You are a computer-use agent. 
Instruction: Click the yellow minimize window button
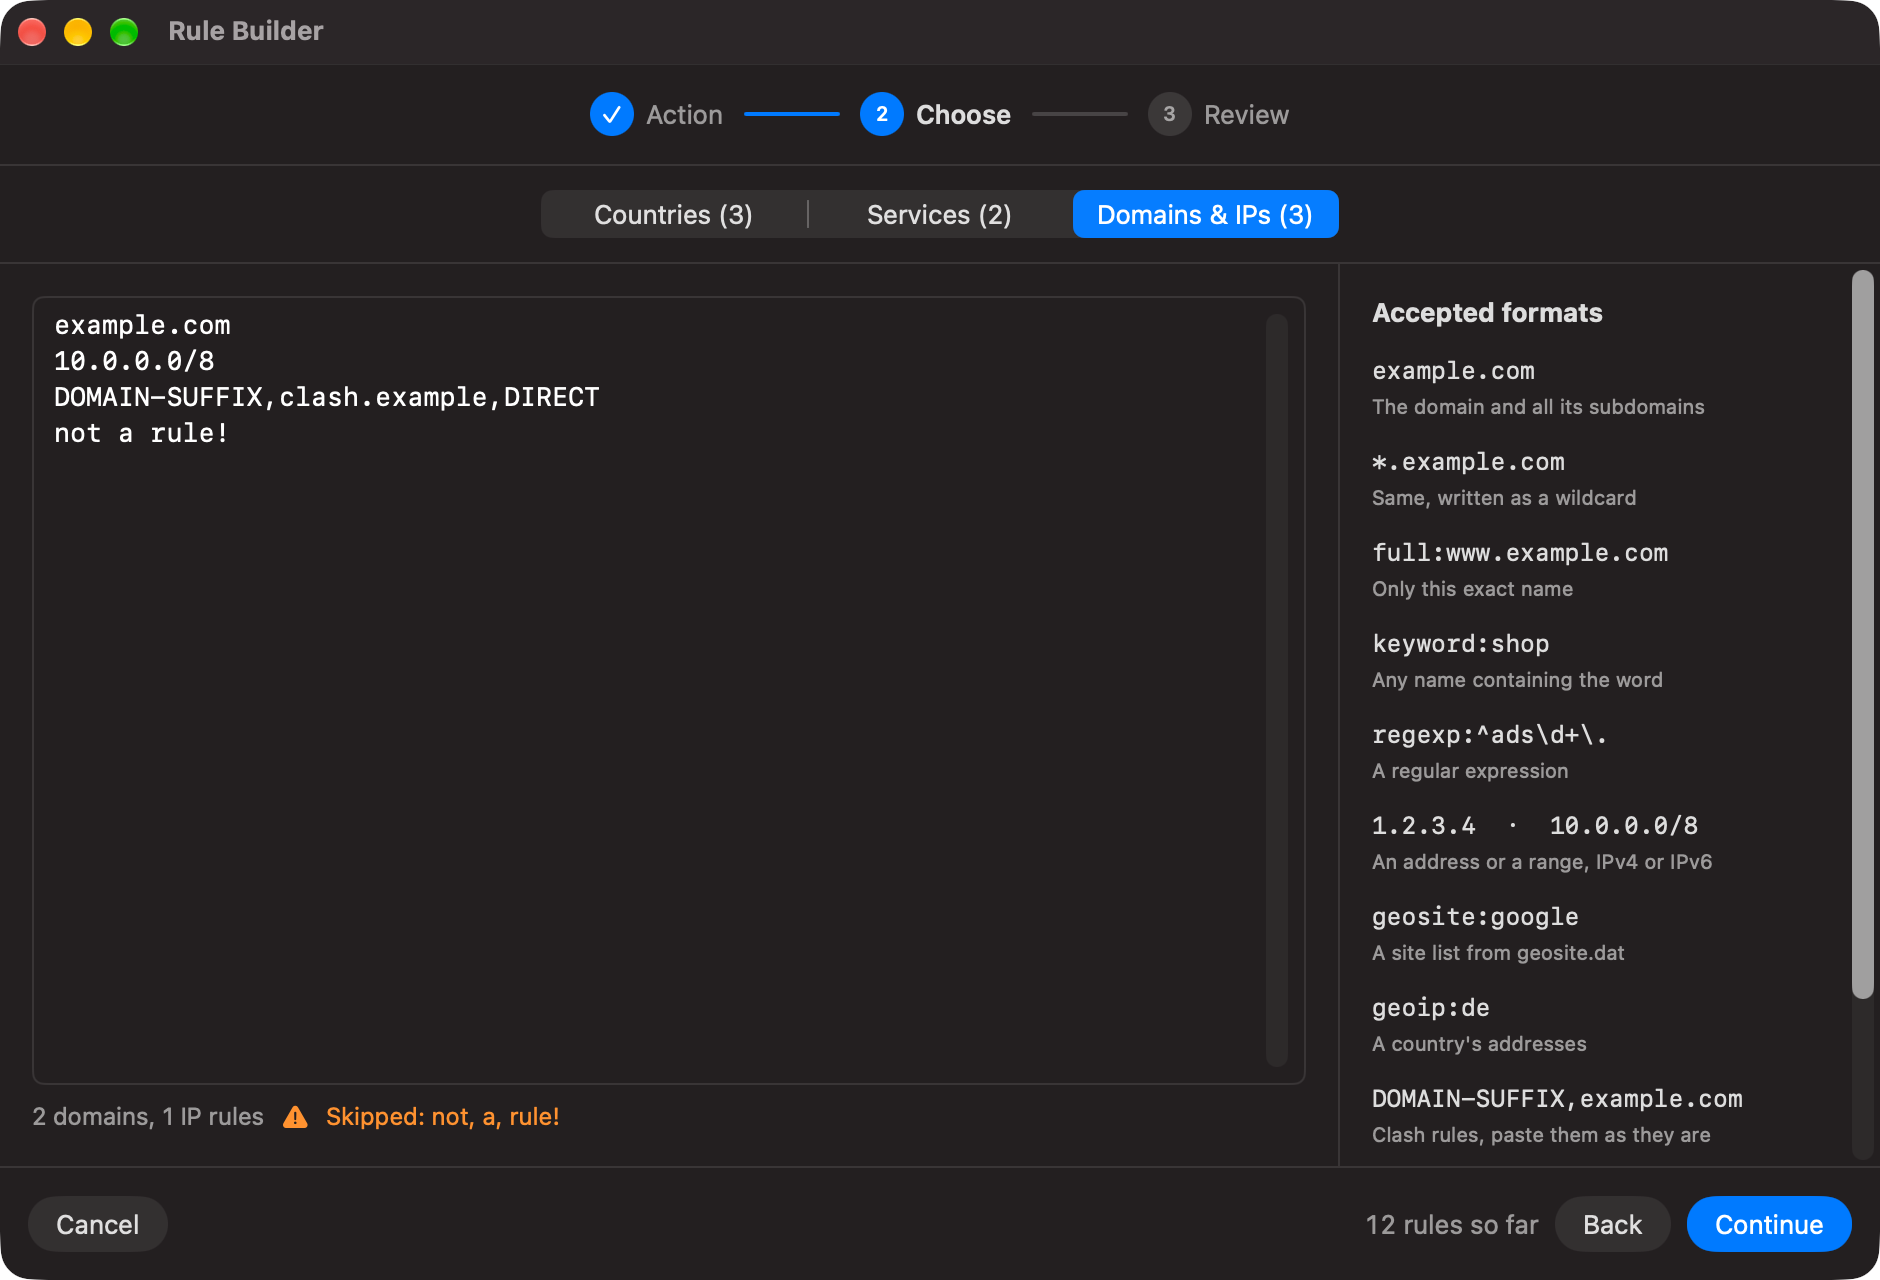(x=78, y=32)
